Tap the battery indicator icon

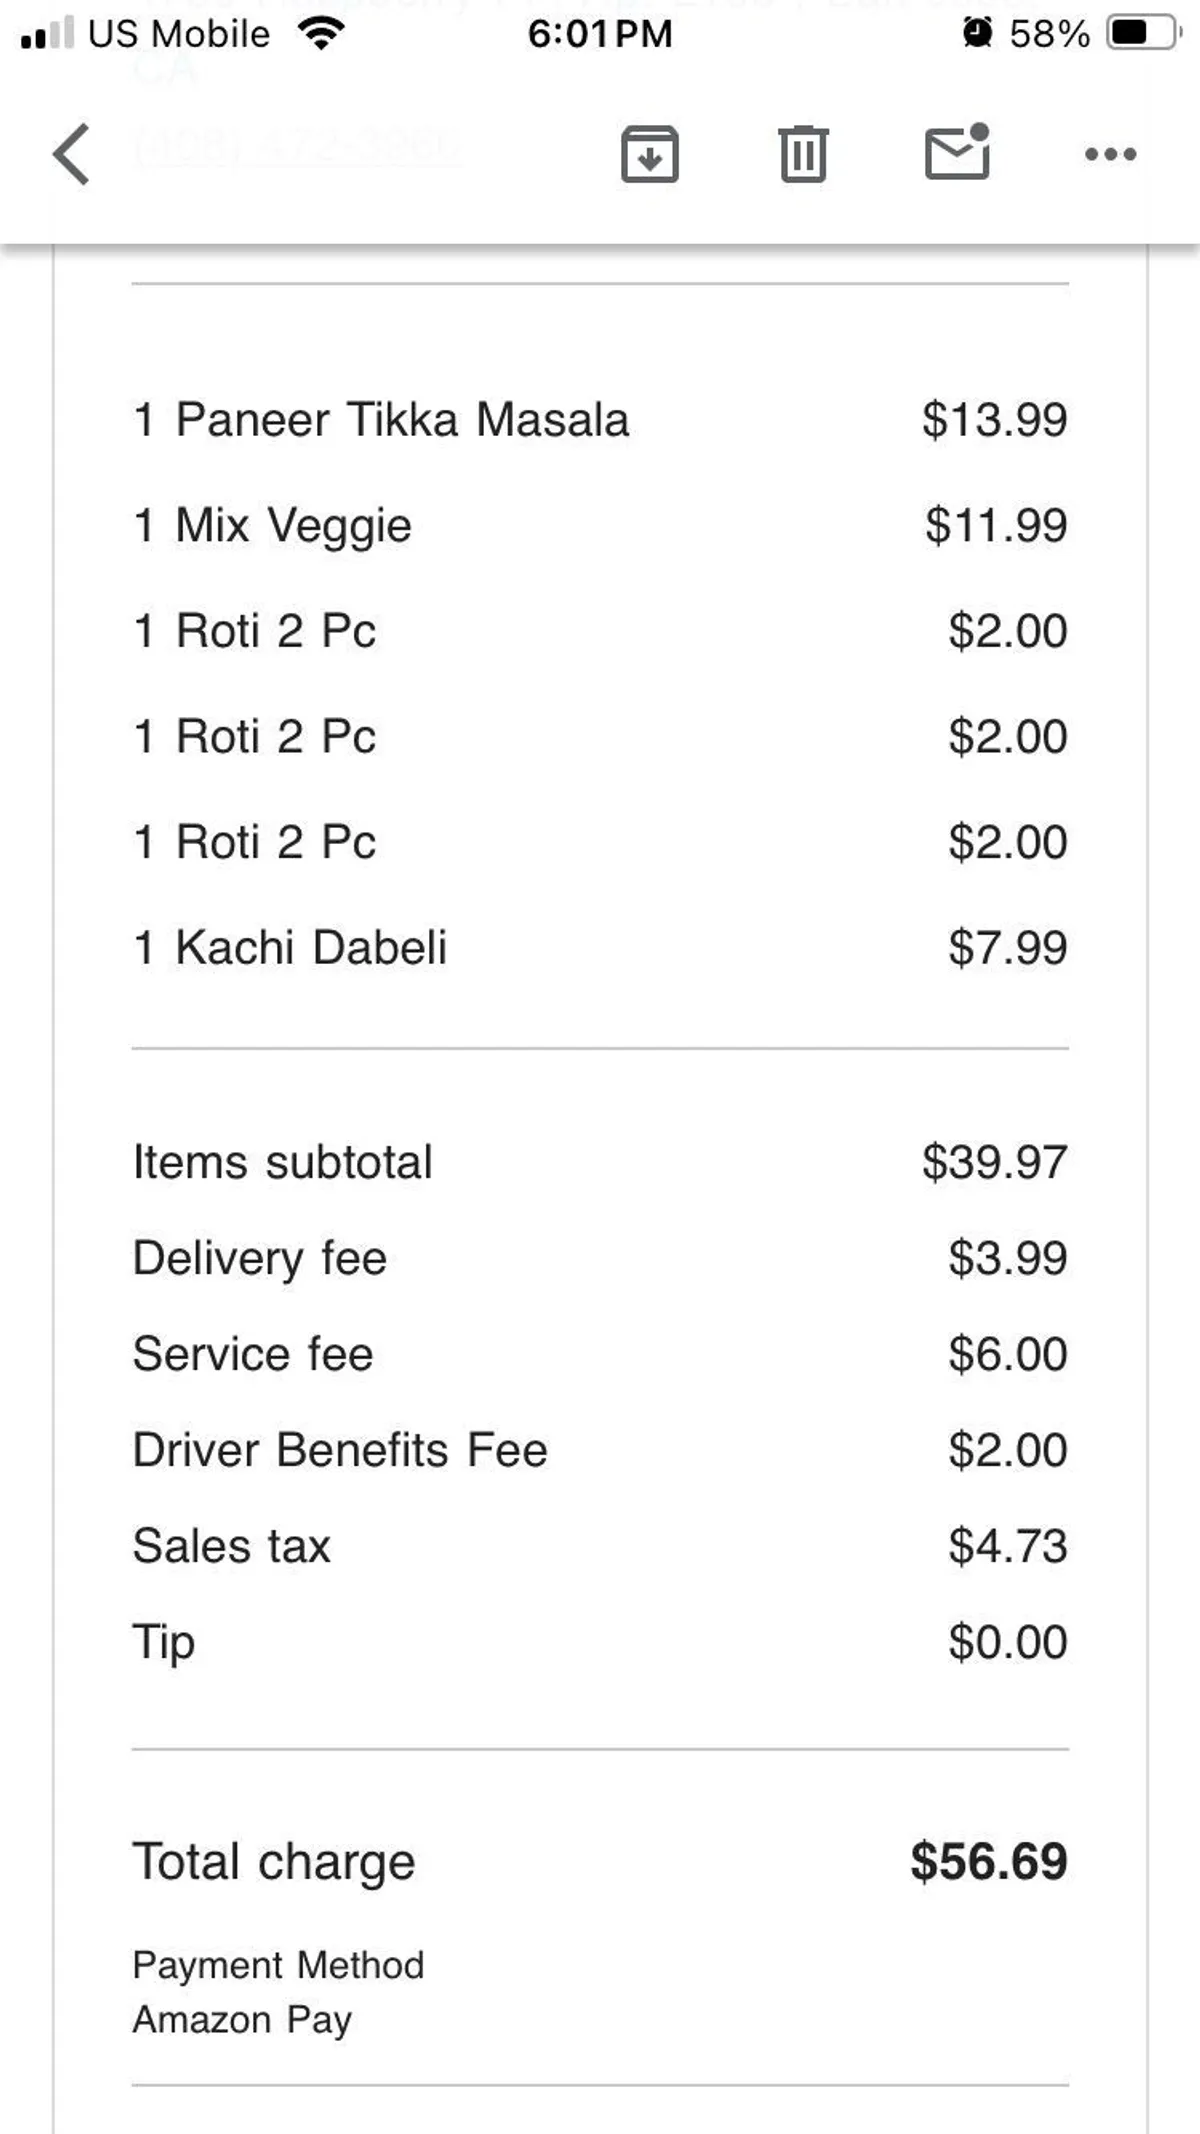tap(1141, 34)
